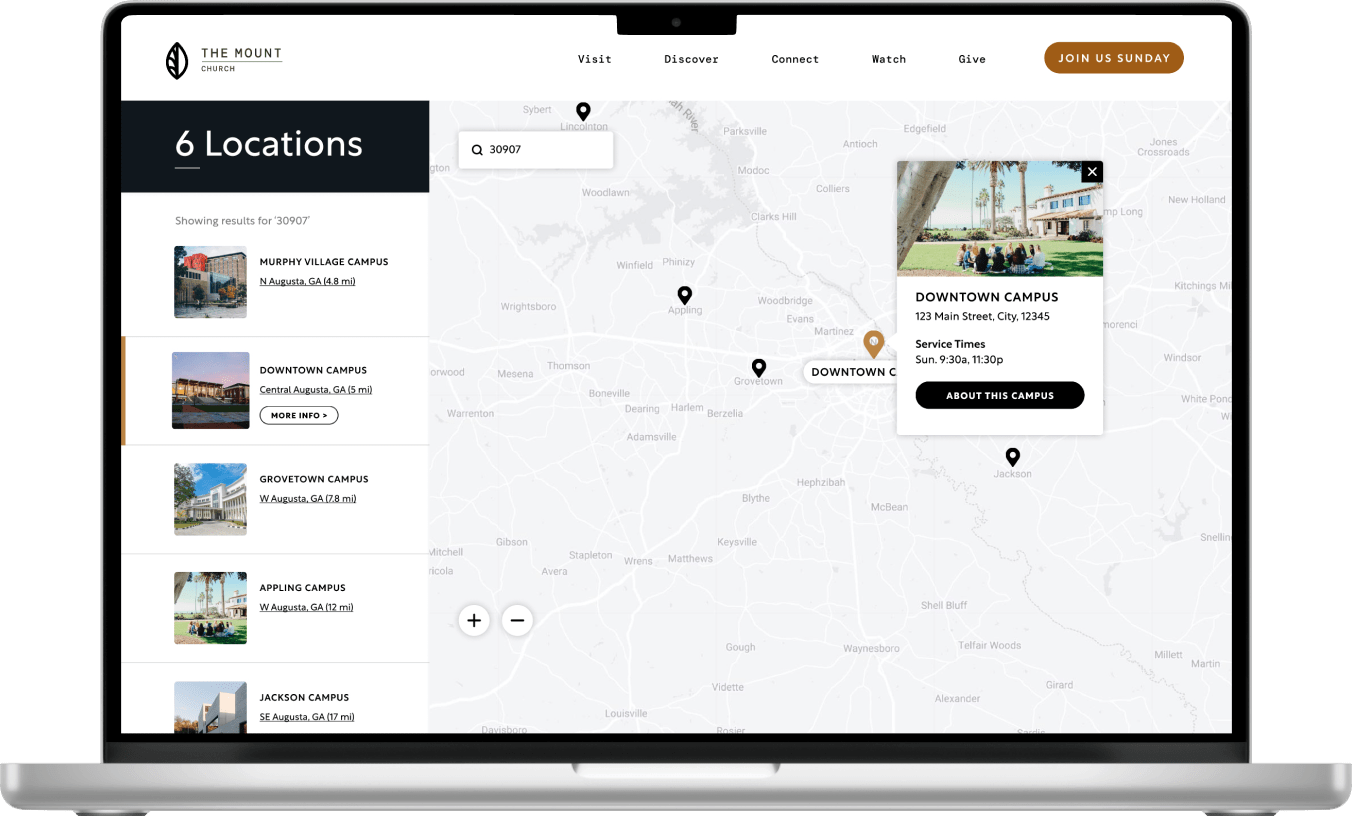Open the Connect menu
The image size is (1352, 816).
pyautogui.click(x=795, y=59)
